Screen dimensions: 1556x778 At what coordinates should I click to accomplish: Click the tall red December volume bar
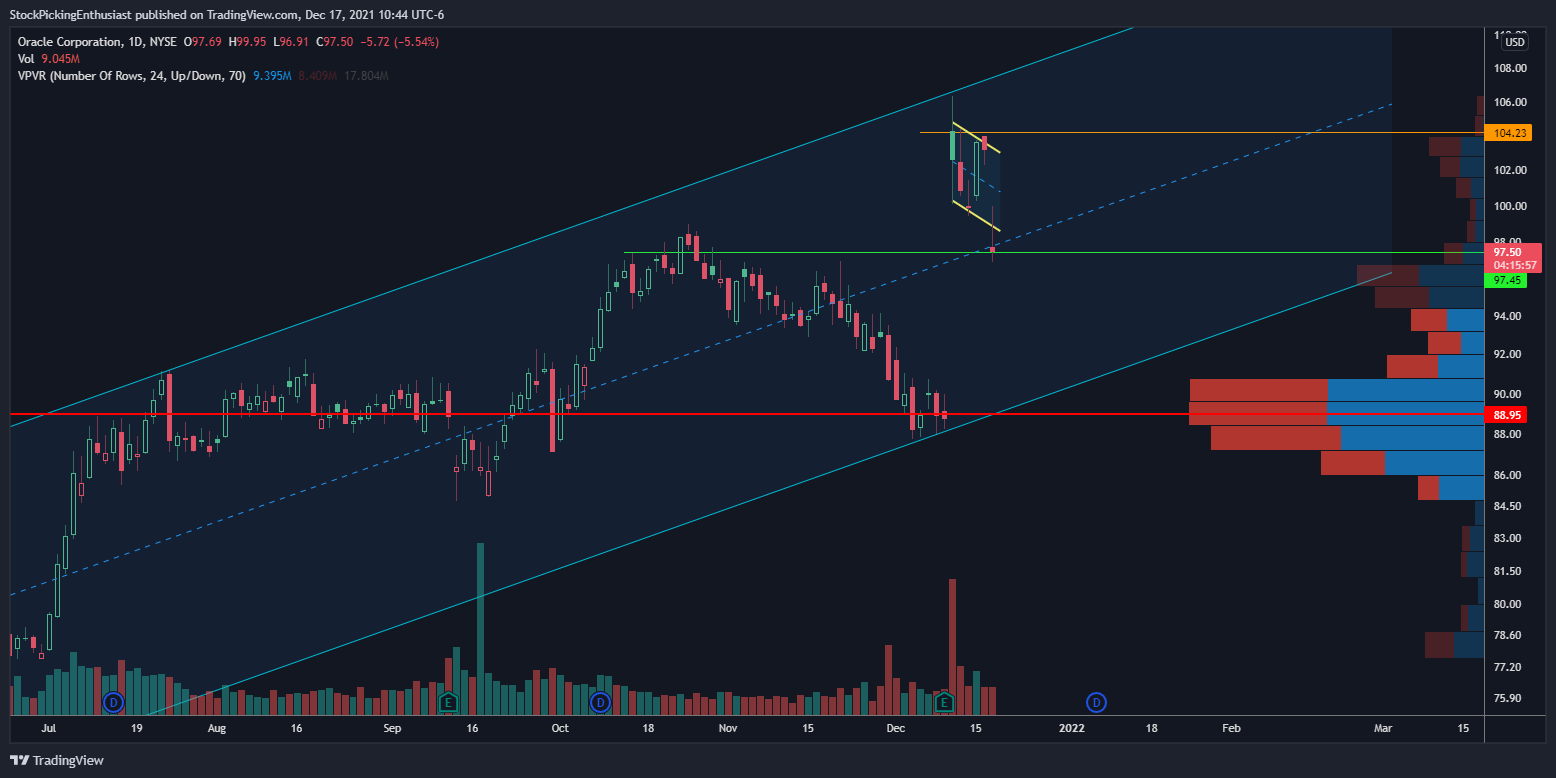click(952, 647)
